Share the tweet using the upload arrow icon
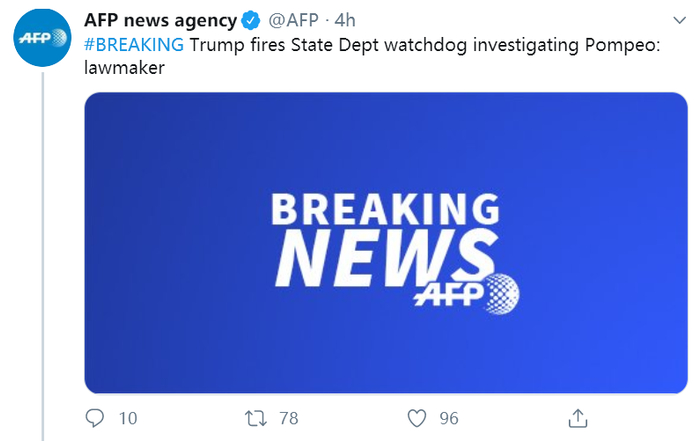Image resolution: width=700 pixels, height=441 pixels. [577, 417]
